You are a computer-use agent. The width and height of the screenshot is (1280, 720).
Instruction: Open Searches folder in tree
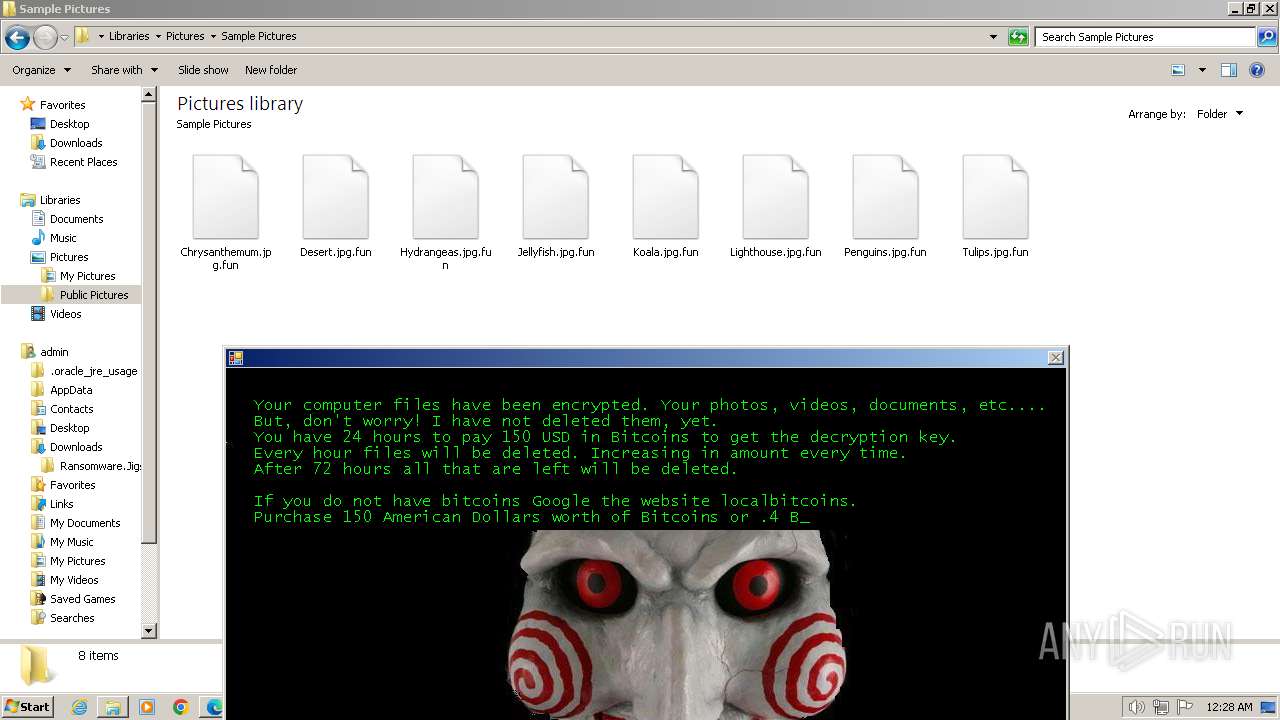(x=72, y=618)
